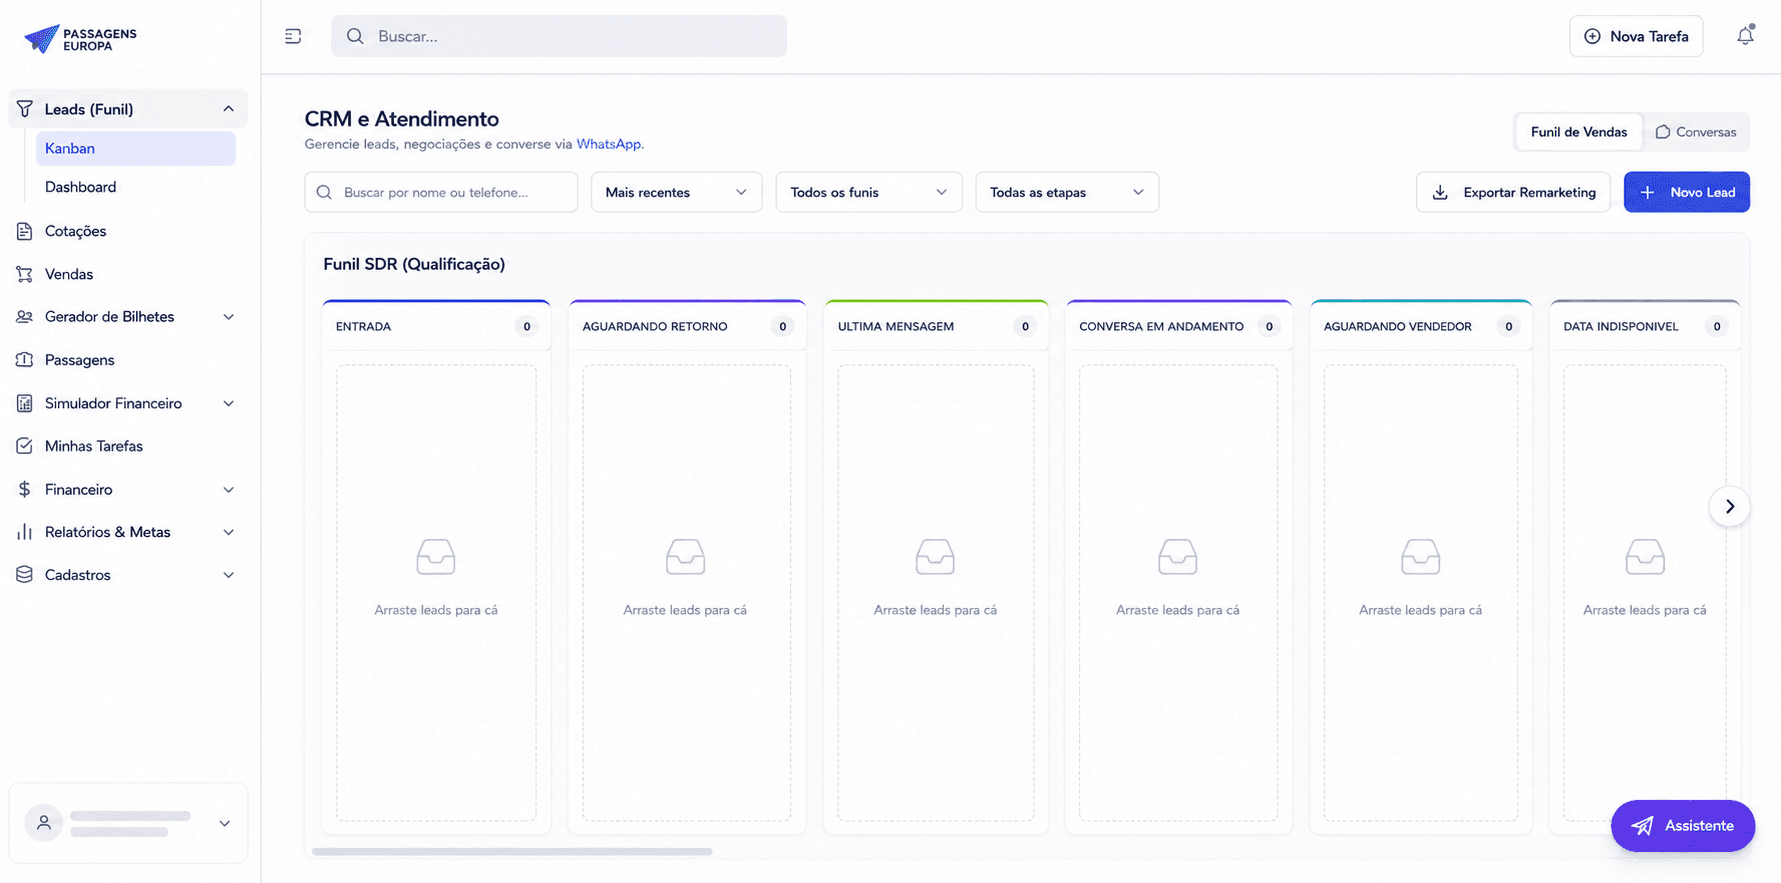Viewport: 1781px width, 883px height.
Task: Open the WhatsApp link
Action: tap(608, 144)
